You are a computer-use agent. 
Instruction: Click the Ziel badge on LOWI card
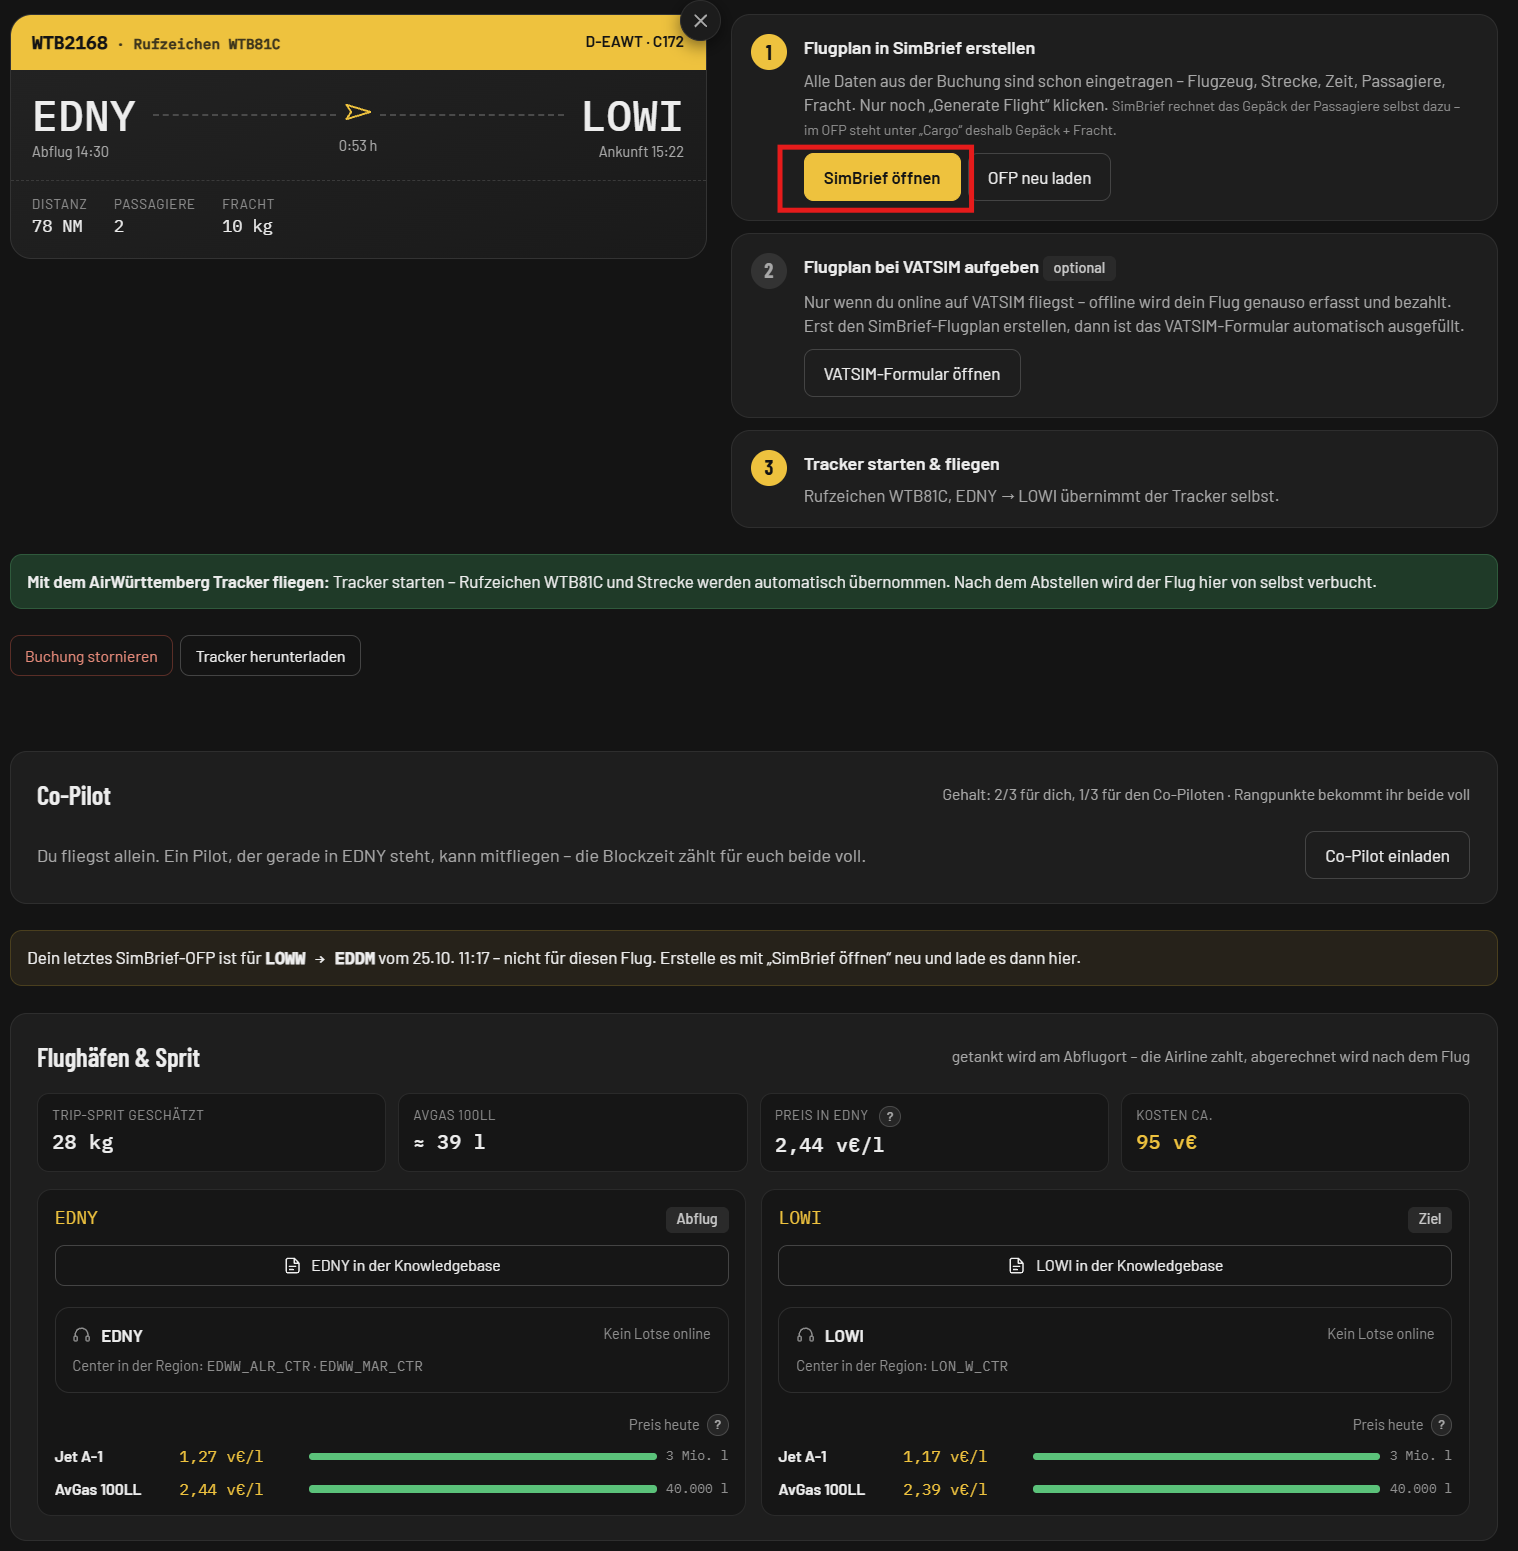pyautogui.click(x=1430, y=1219)
